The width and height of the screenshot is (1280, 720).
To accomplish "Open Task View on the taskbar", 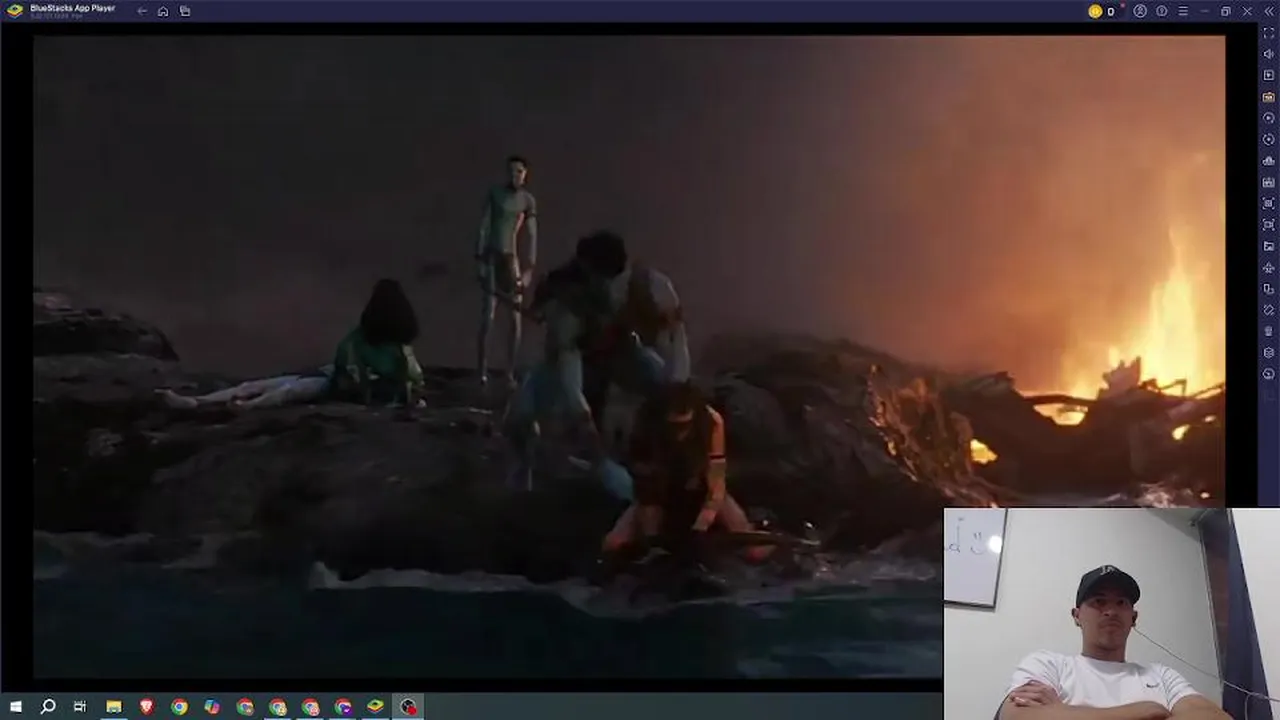I will pyautogui.click(x=80, y=707).
